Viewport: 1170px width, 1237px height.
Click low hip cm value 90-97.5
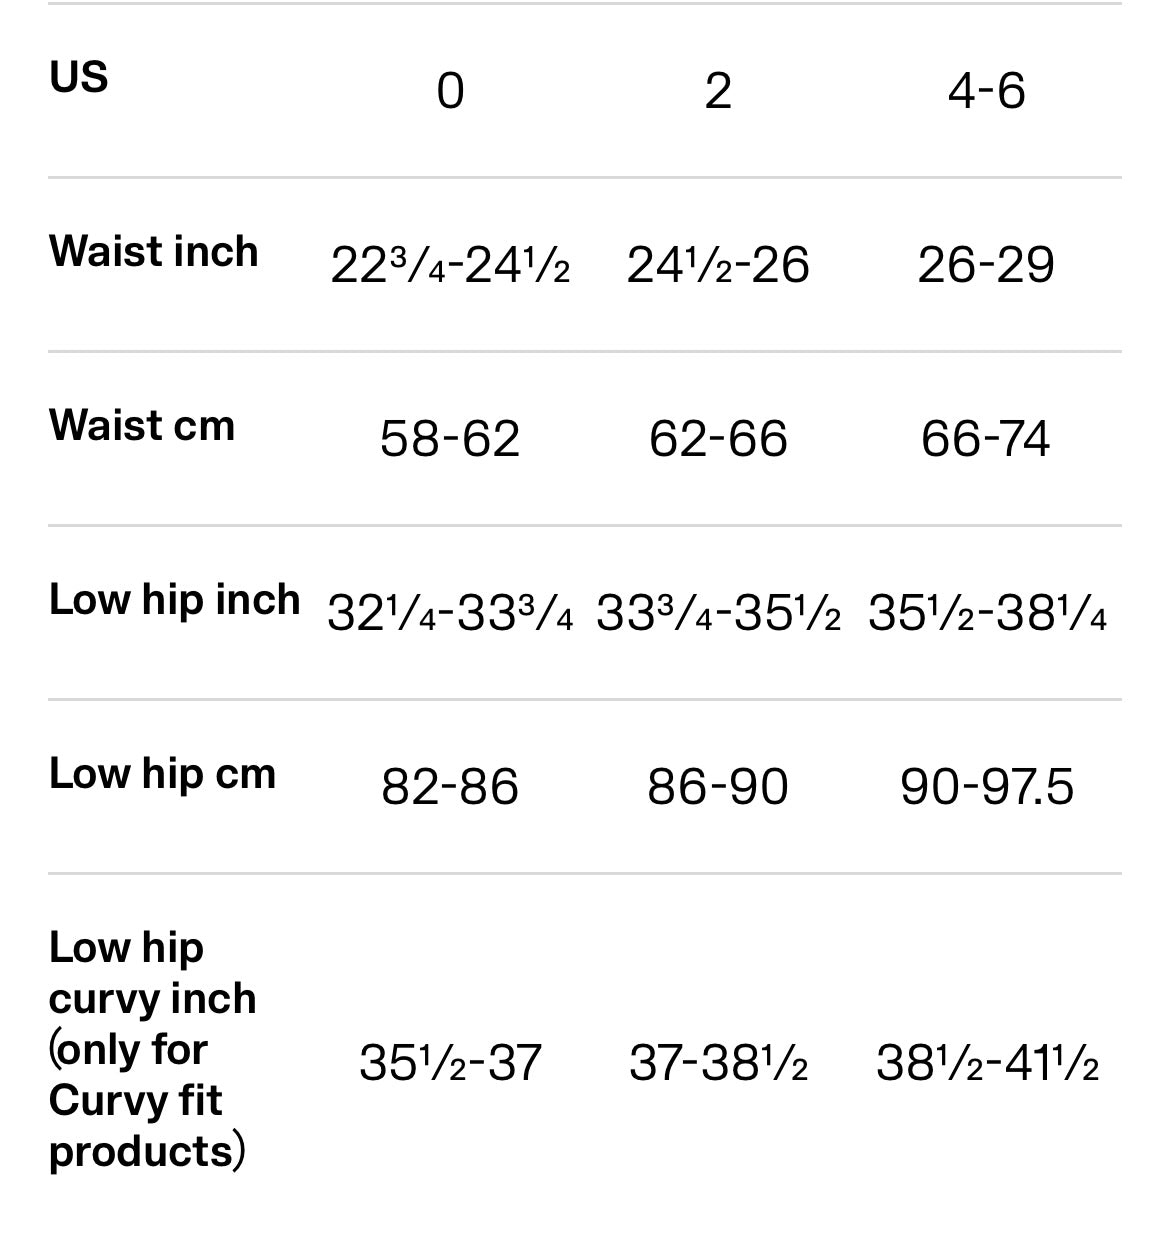pos(986,787)
